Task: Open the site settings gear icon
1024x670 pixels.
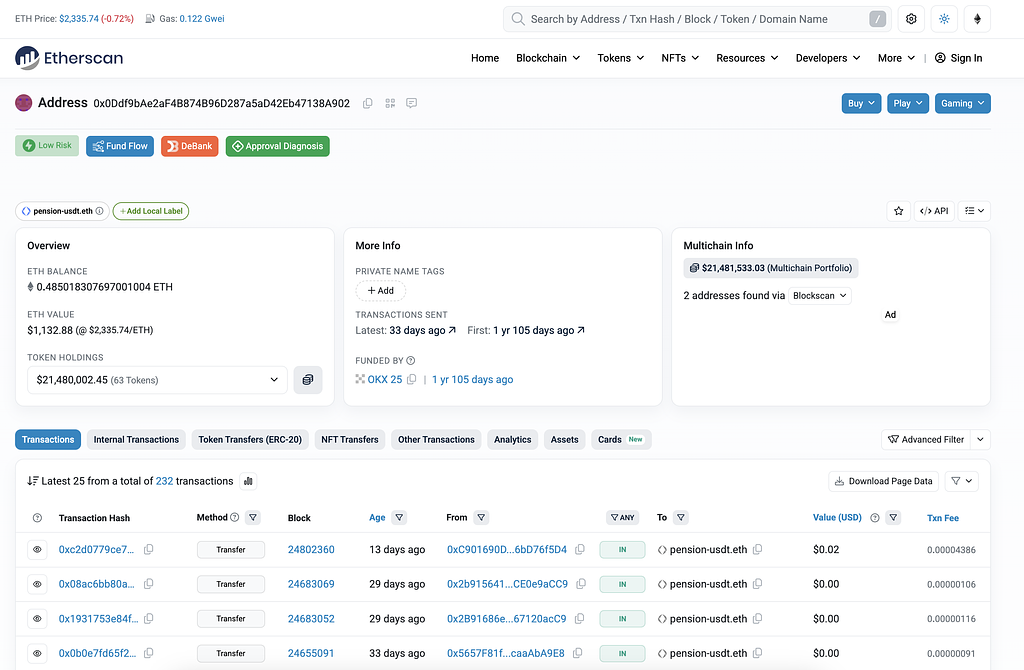Action: tap(911, 19)
